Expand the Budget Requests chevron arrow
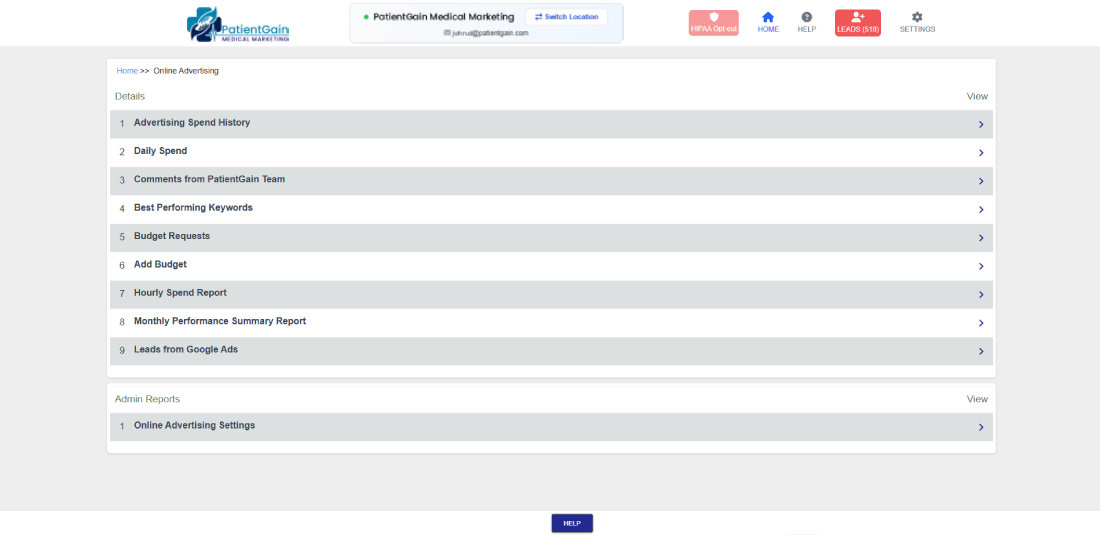This screenshot has width=1100, height=535. pos(980,238)
